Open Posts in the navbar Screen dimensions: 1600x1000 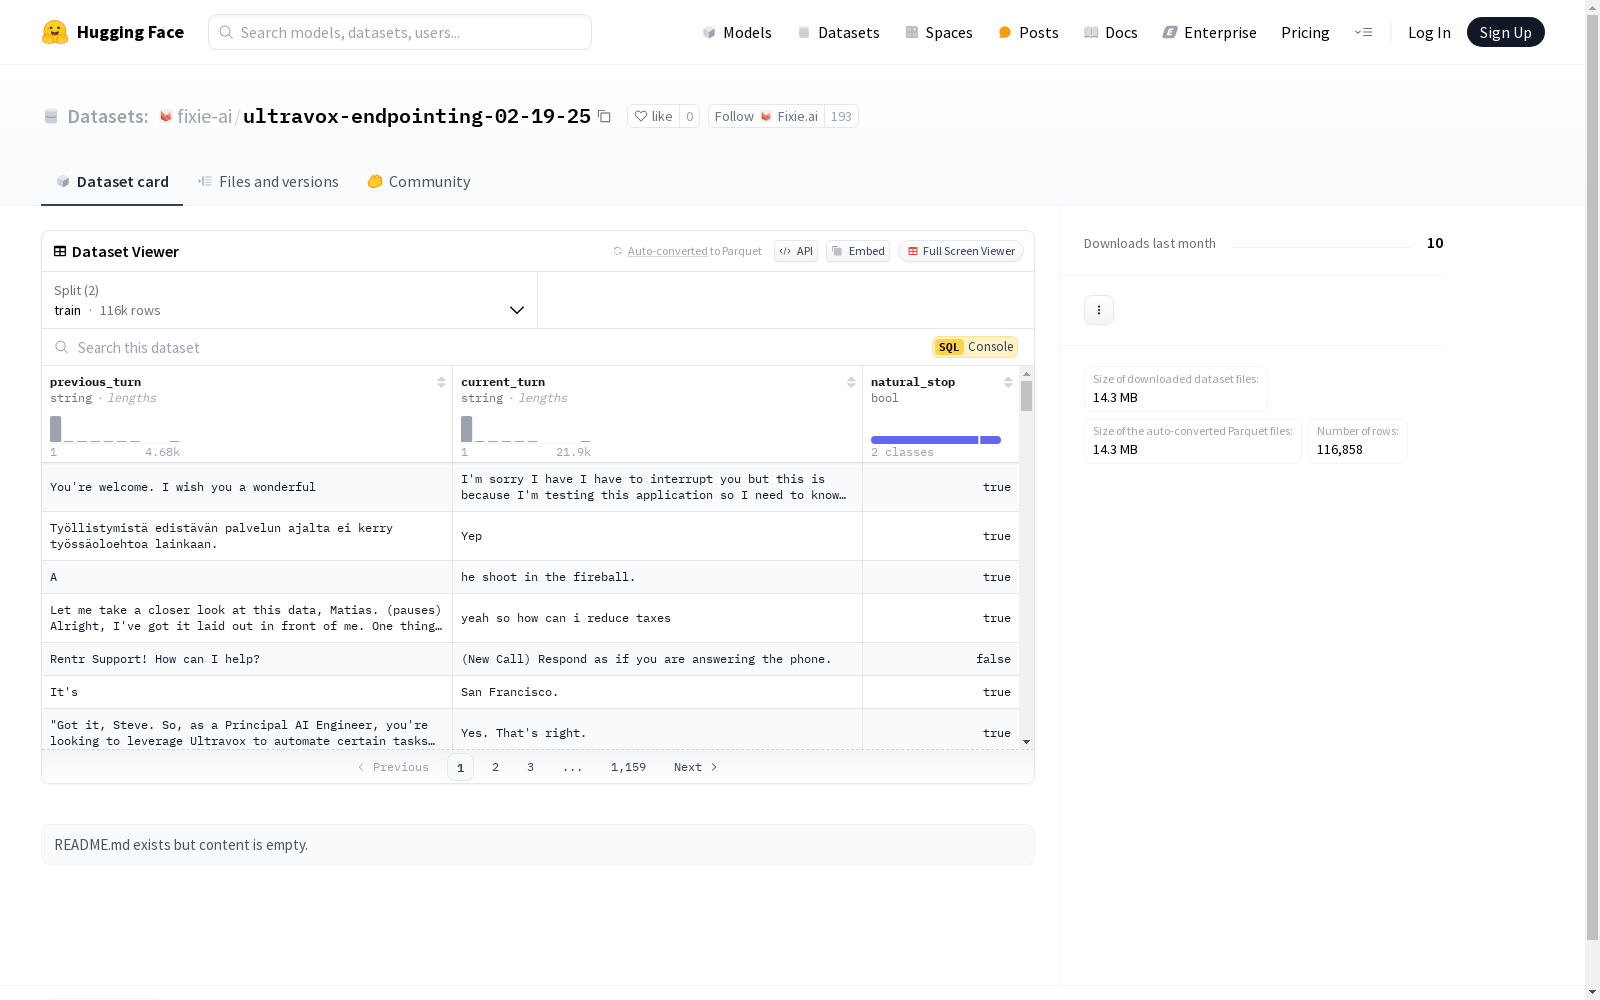tap(1028, 32)
